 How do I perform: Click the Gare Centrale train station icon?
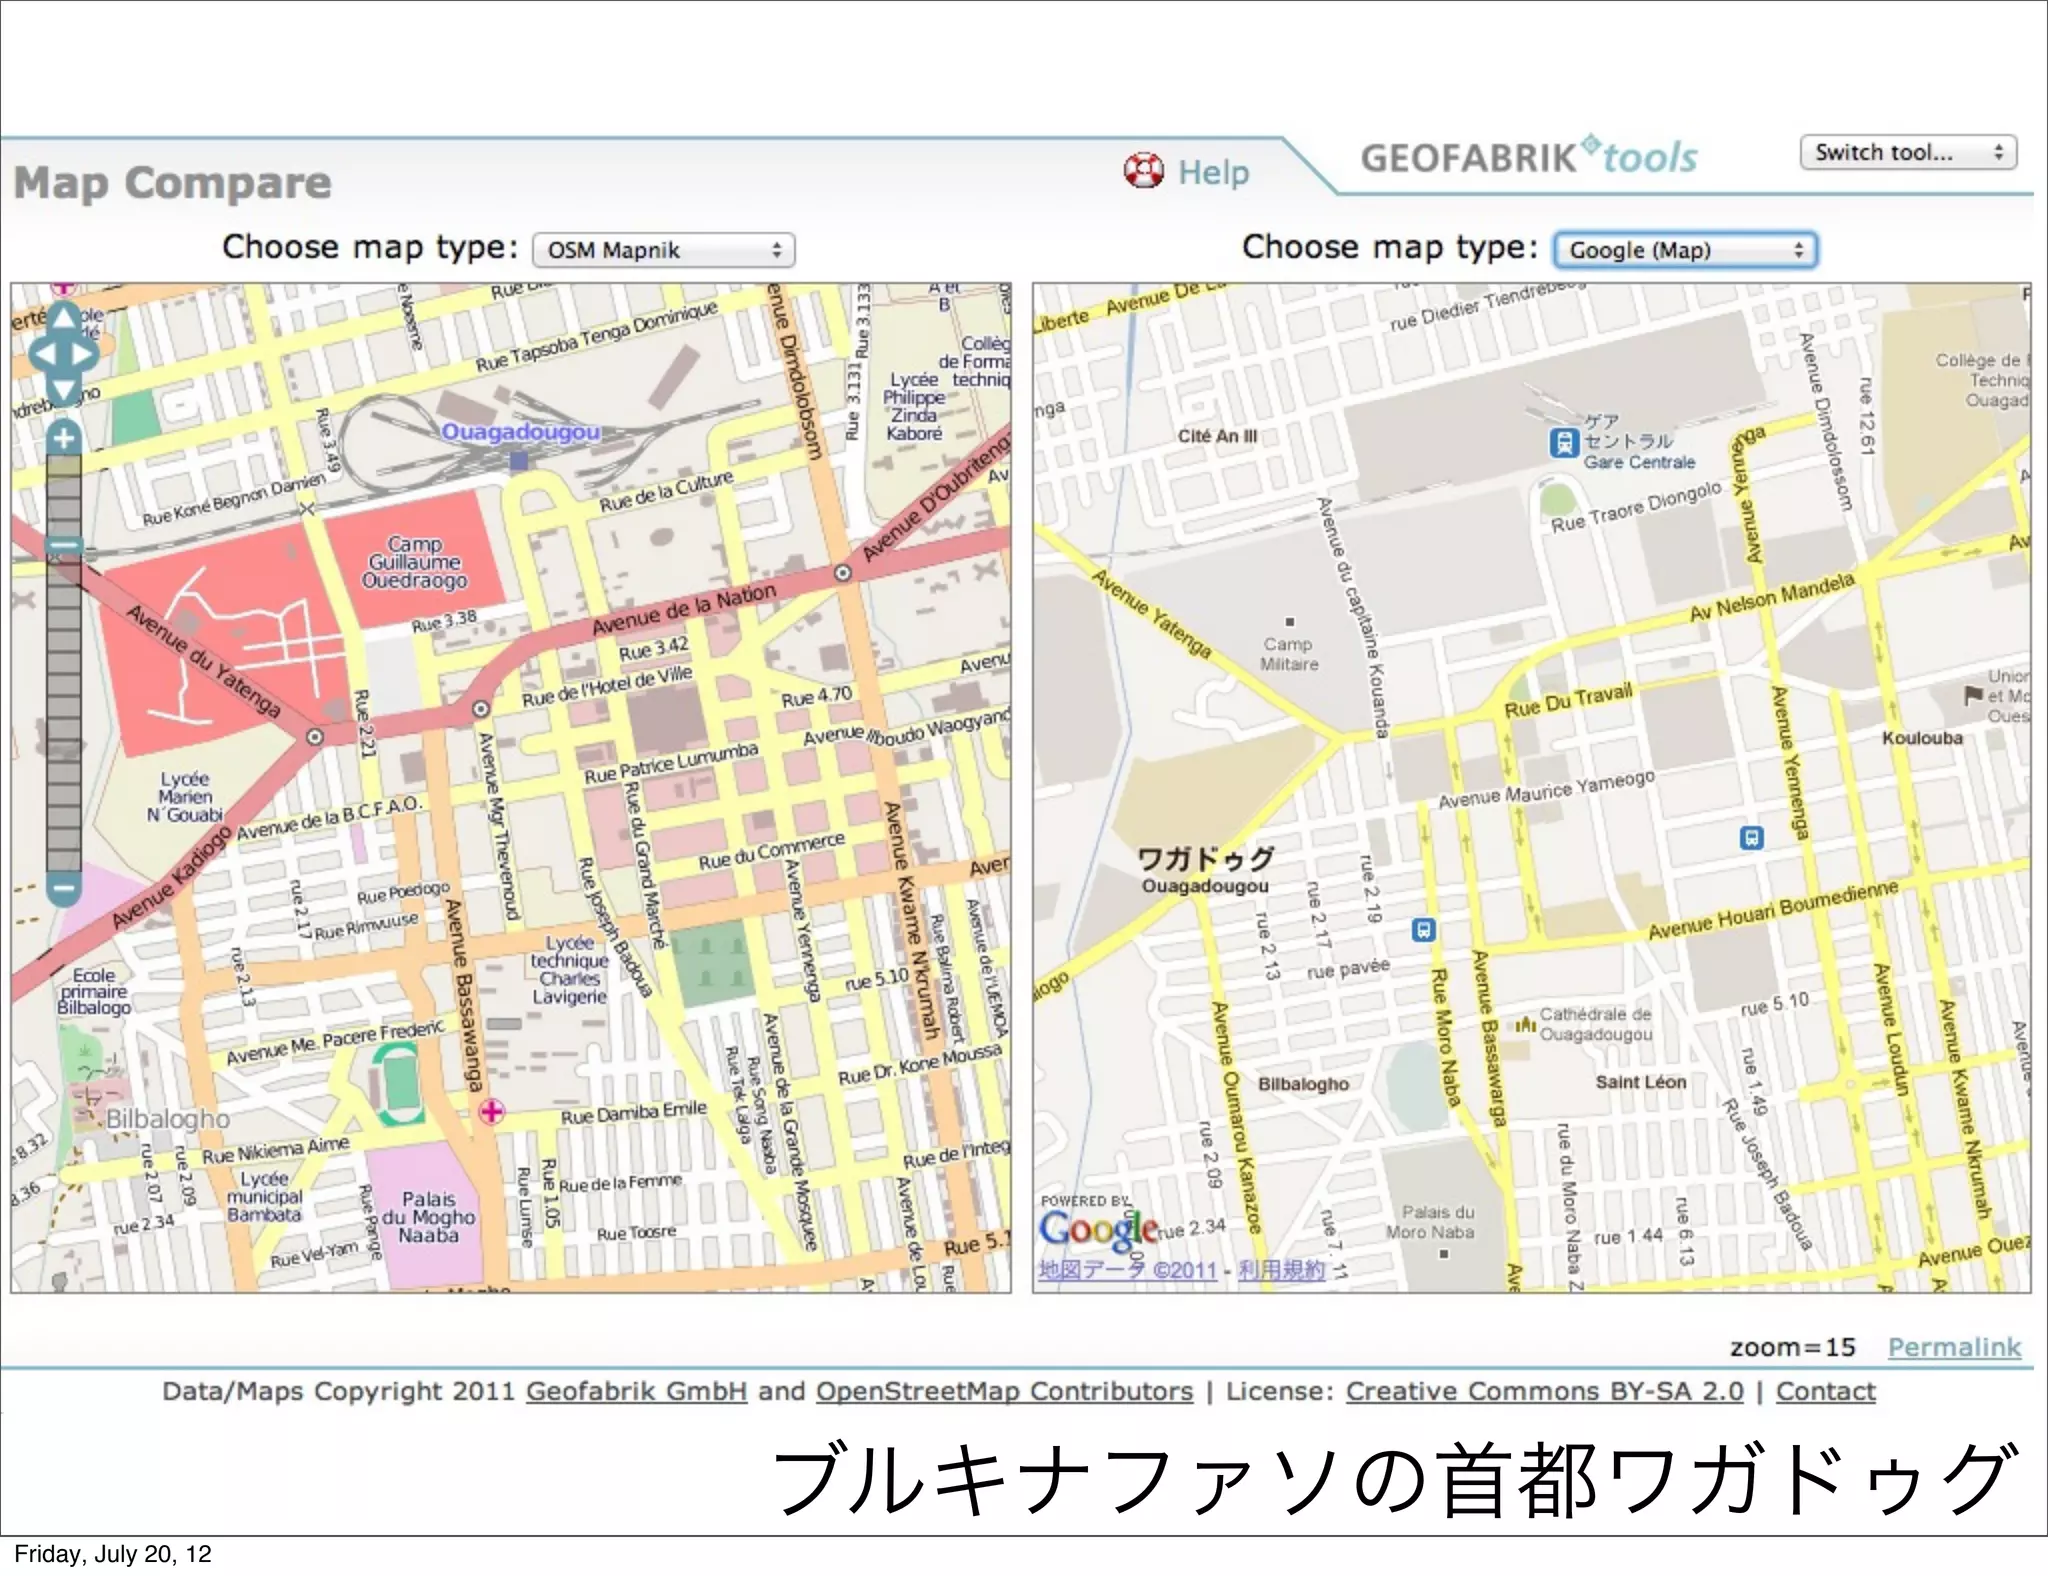click(1563, 441)
